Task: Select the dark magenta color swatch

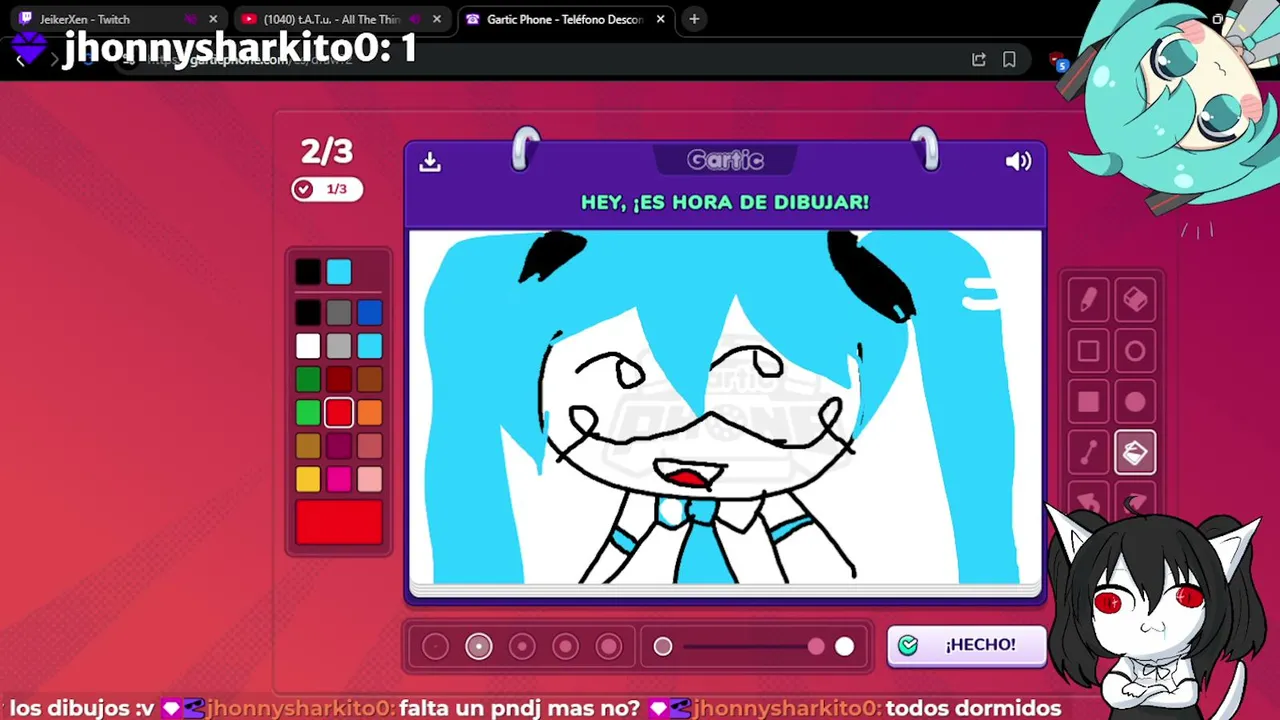Action: click(x=339, y=446)
